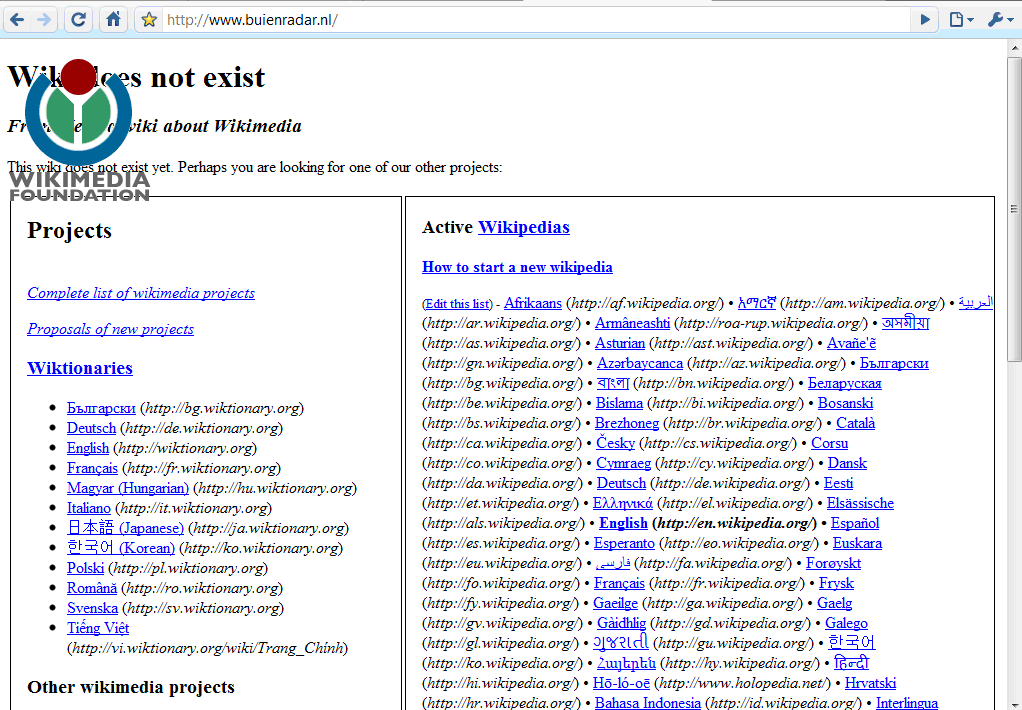Open the Avañe'ẽ Wikipedia link
1022x710 pixels.
851,343
